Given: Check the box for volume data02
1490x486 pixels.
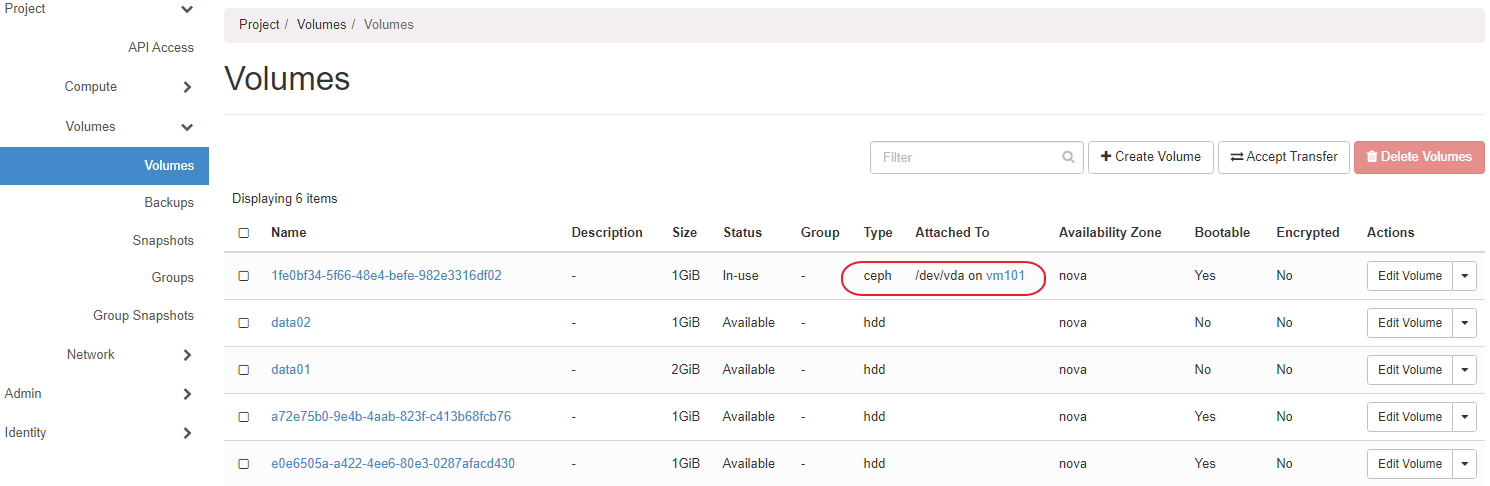Looking at the screenshot, I should [x=244, y=323].
